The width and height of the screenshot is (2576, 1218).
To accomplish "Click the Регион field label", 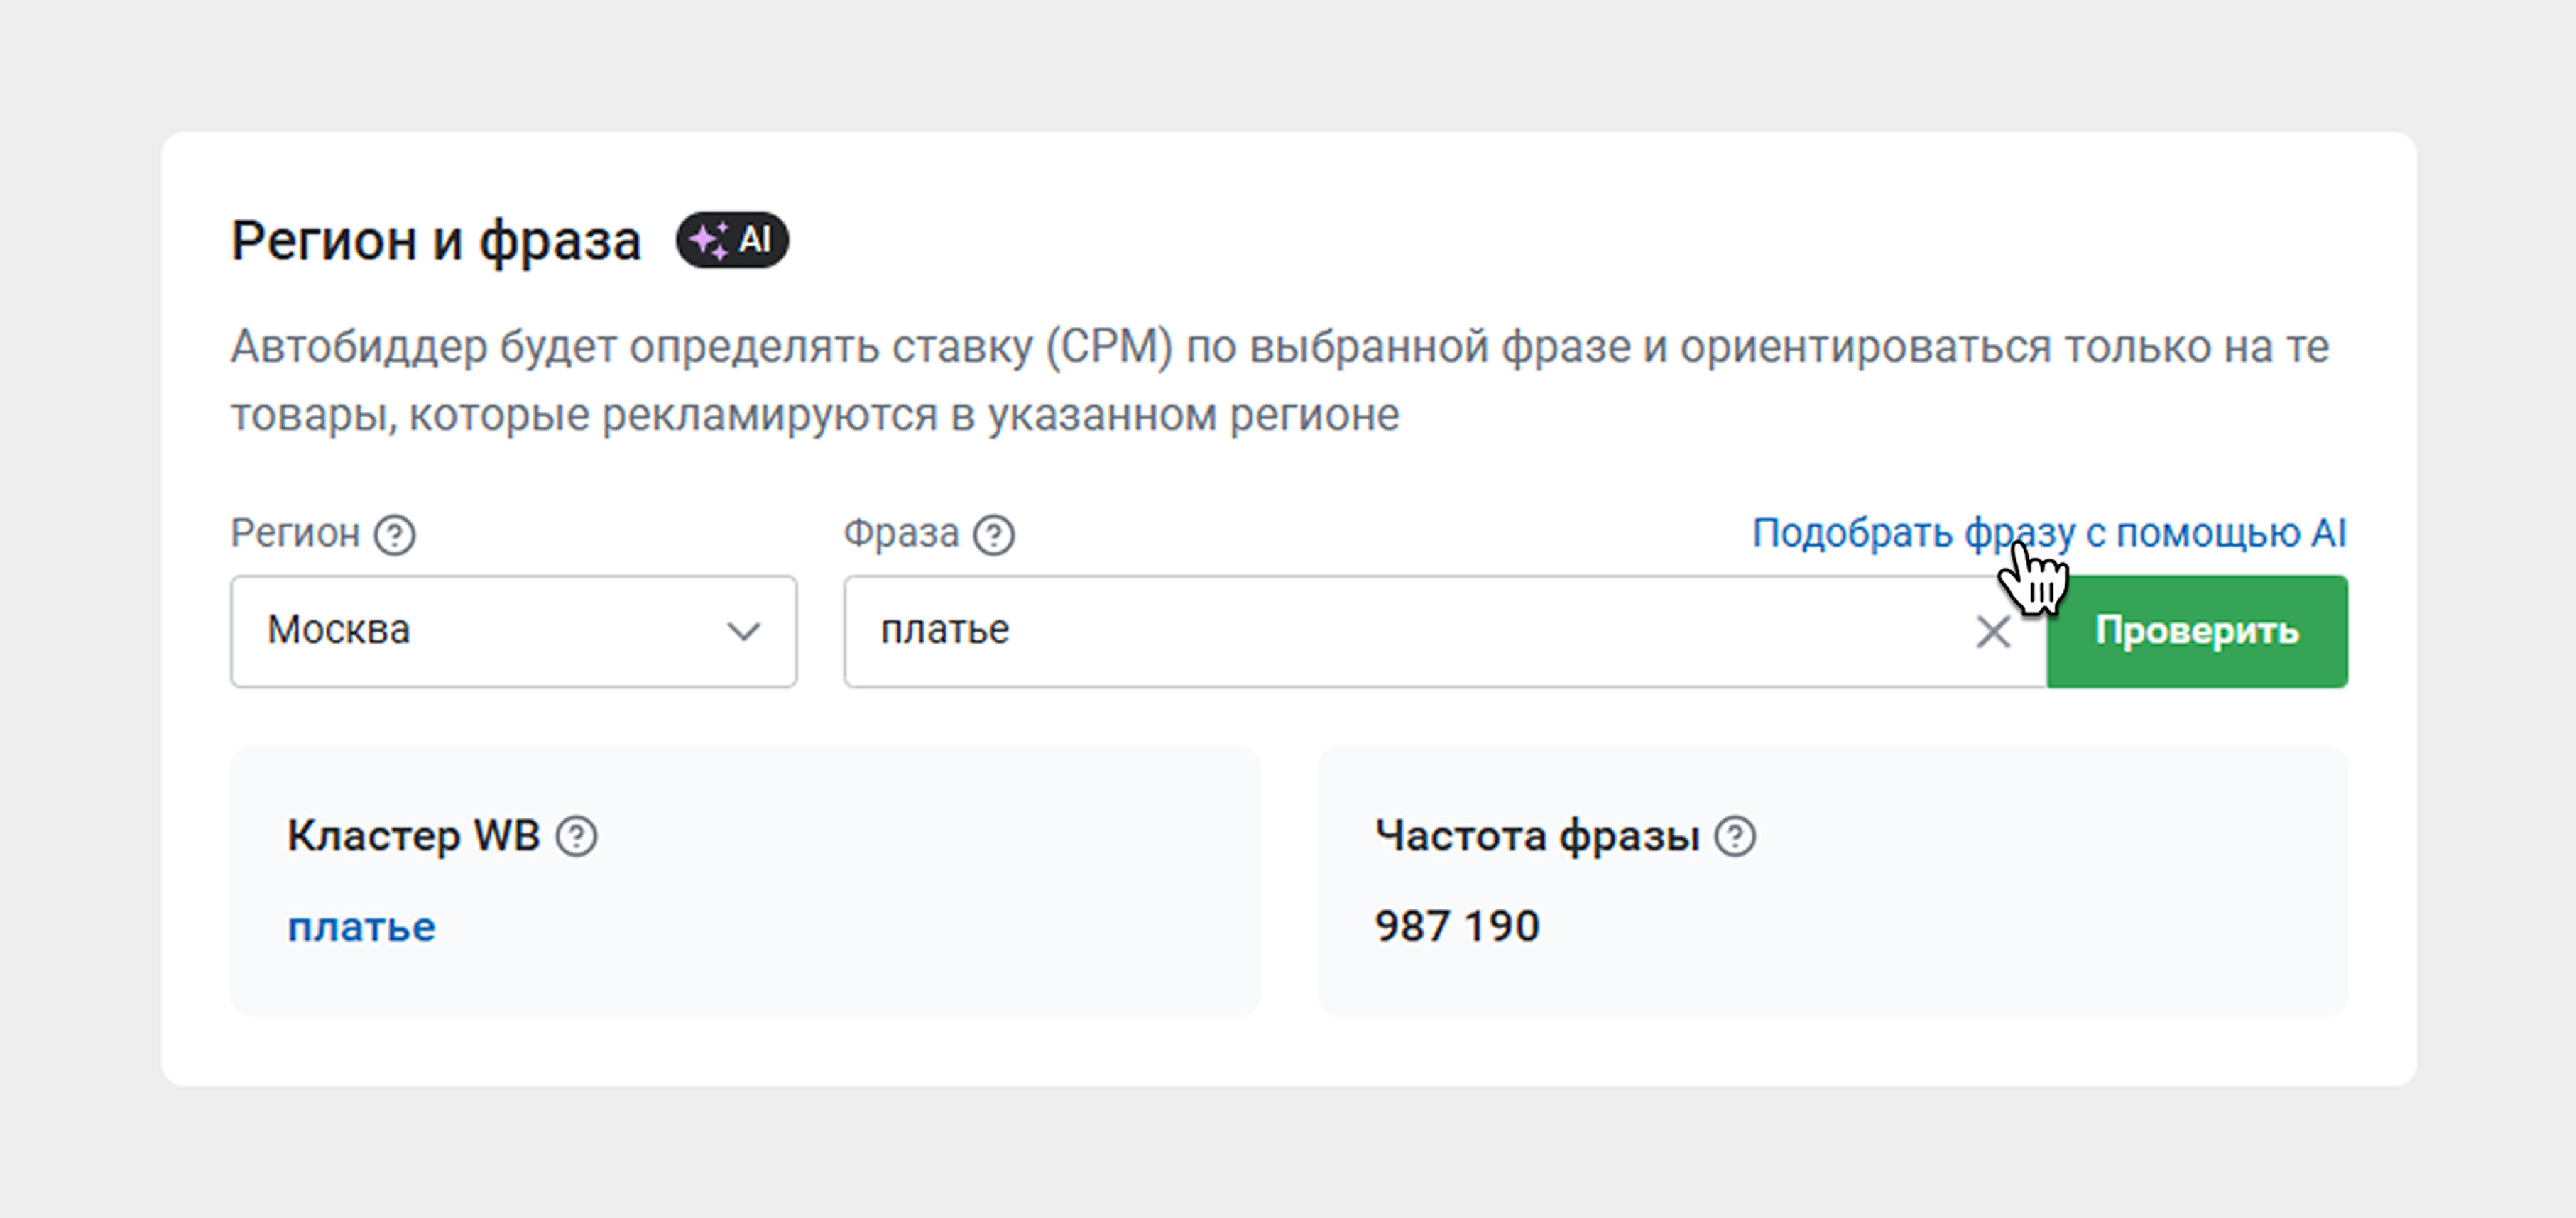I will coord(295,533).
